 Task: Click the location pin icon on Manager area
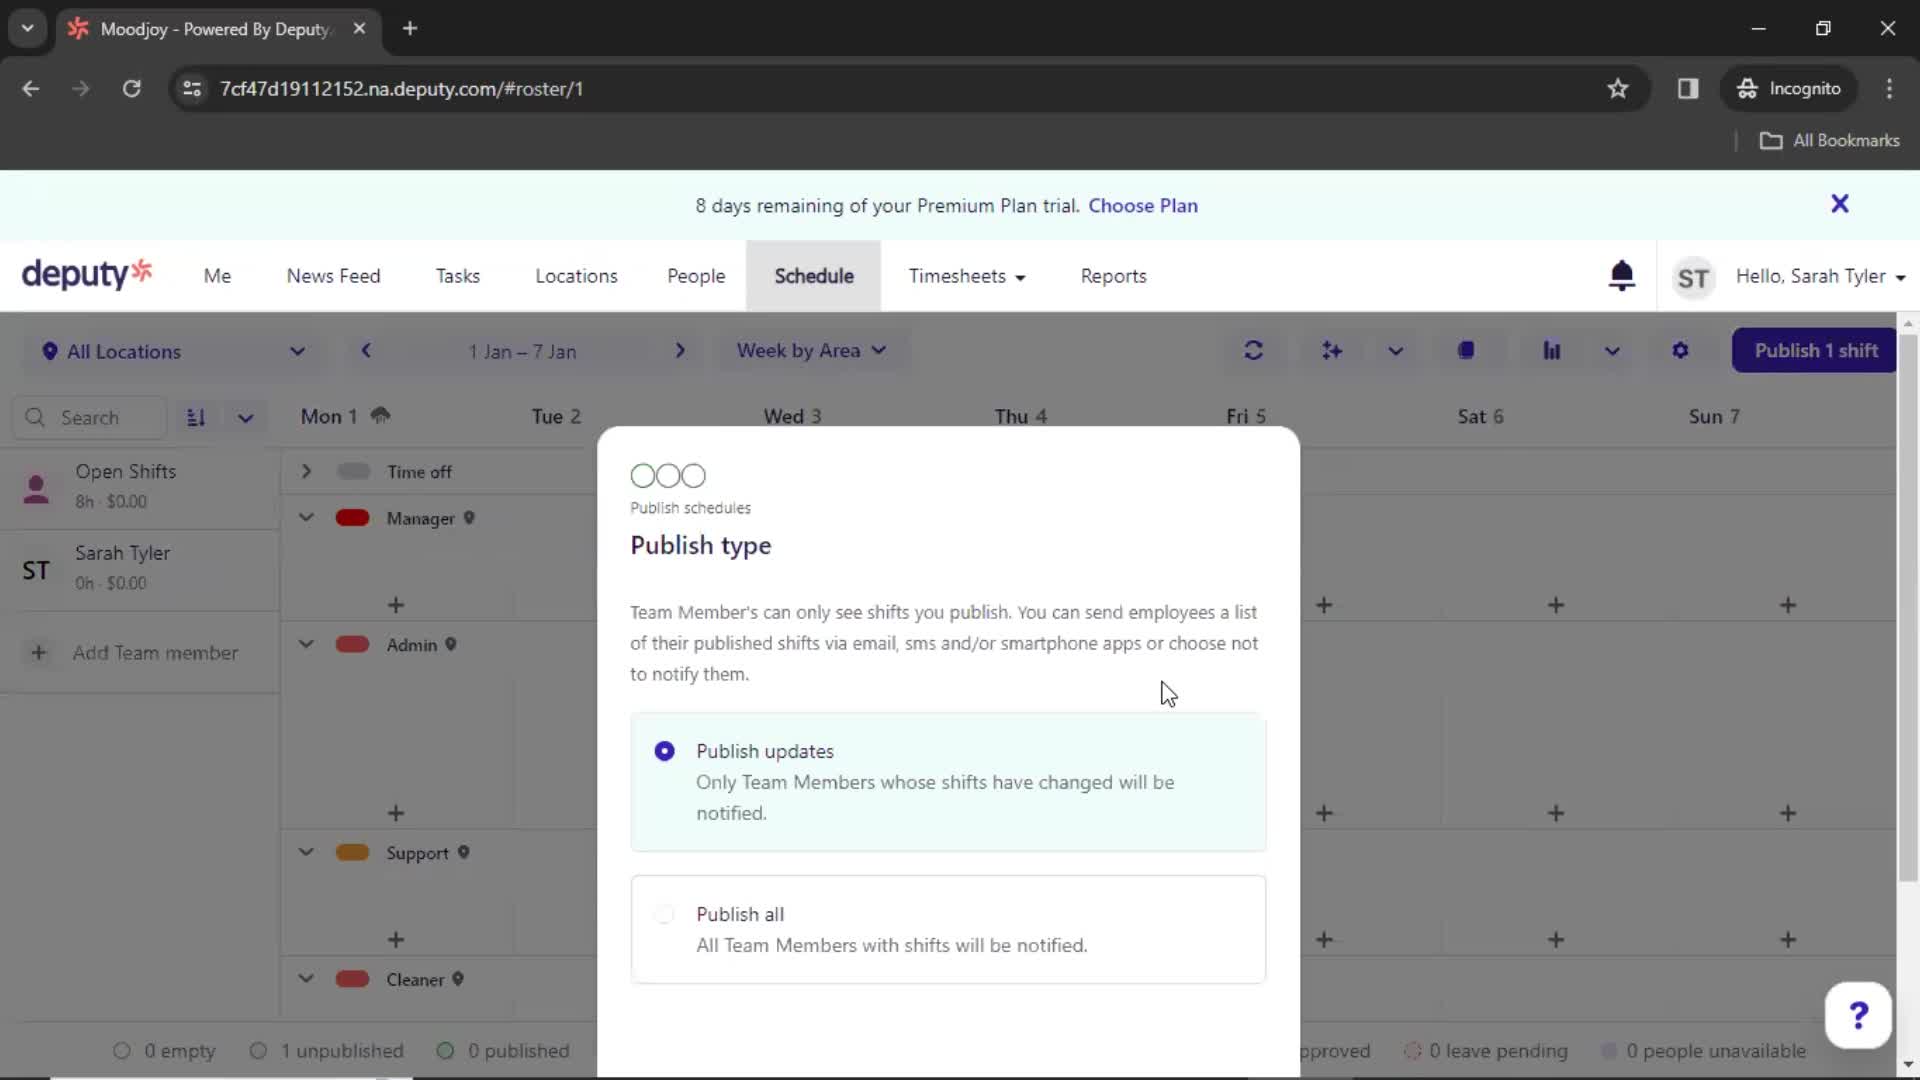coord(469,518)
